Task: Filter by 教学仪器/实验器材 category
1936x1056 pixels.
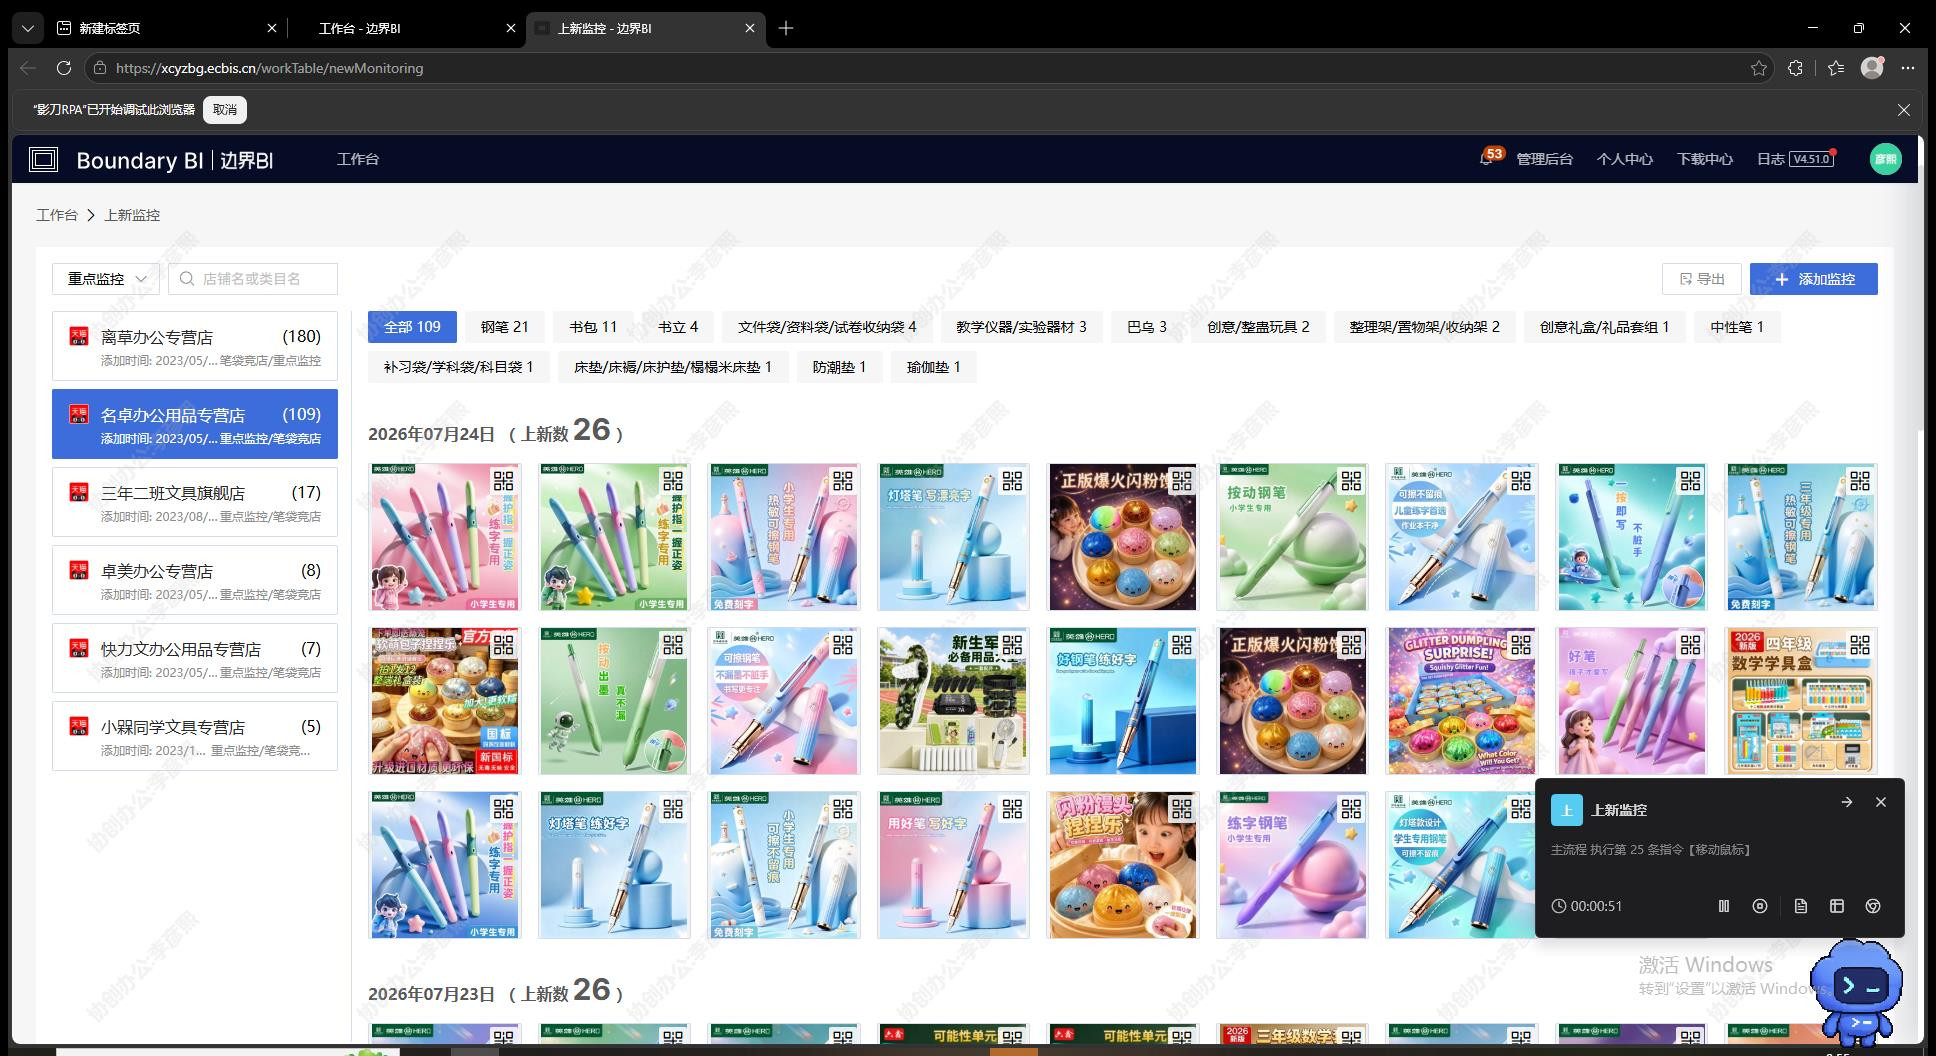Action: (x=1021, y=327)
